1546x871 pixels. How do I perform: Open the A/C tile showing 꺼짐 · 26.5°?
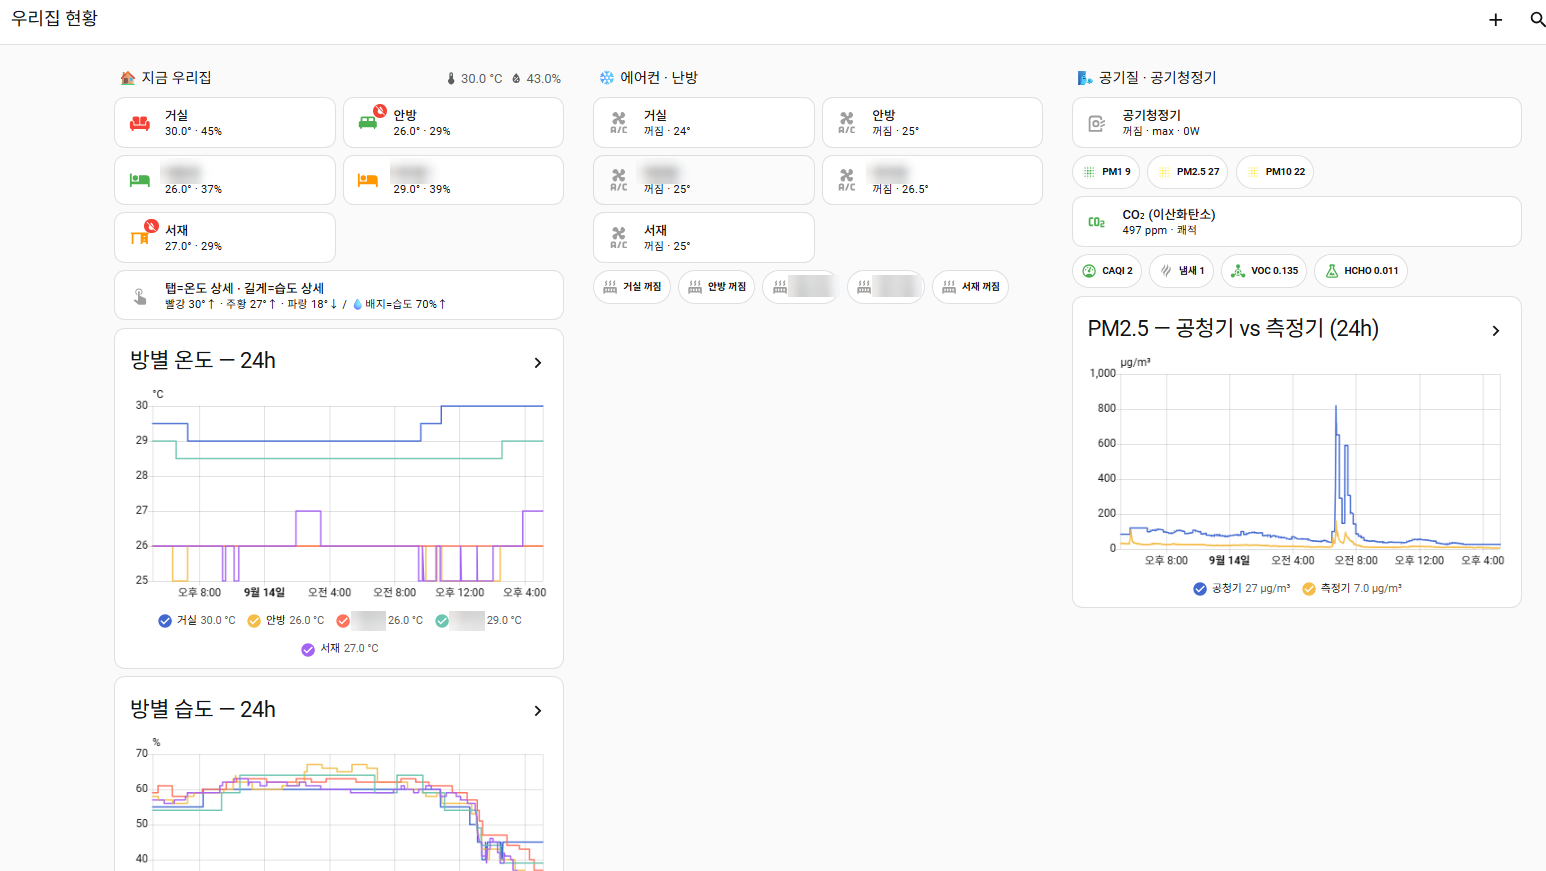[x=932, y=180]
